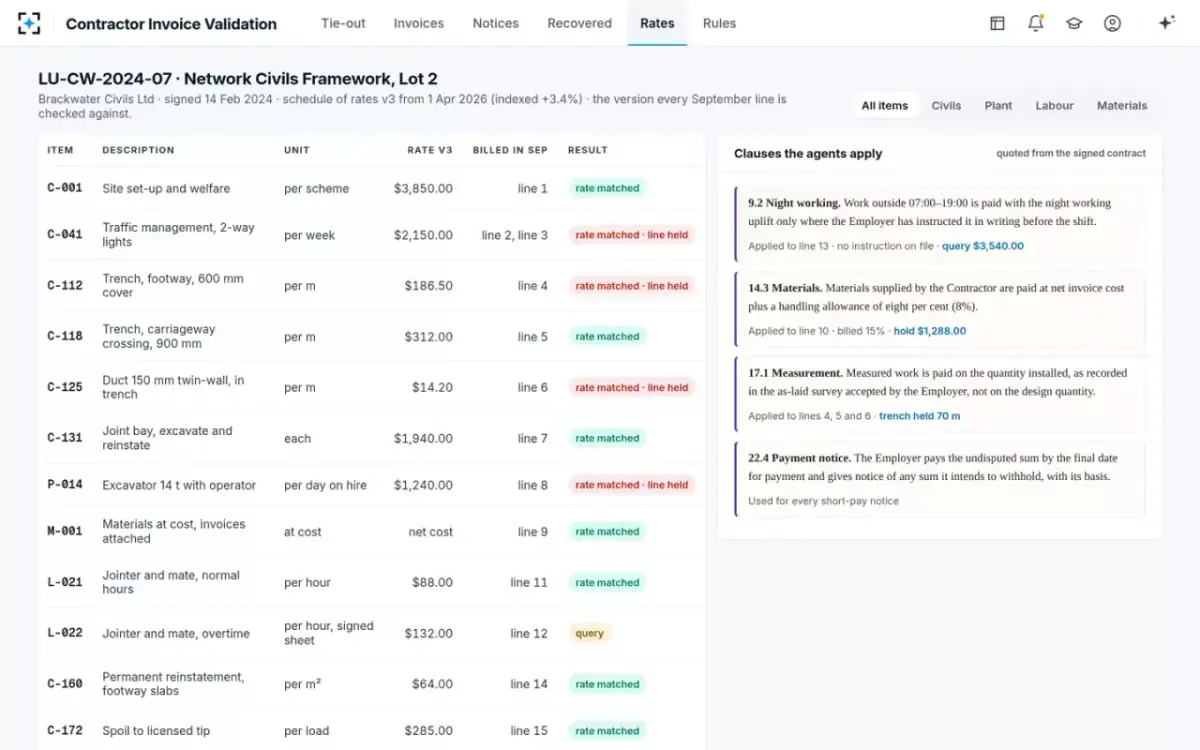Open the layout panel icon
1200x750 pixels.
click(x=997, y=23)
